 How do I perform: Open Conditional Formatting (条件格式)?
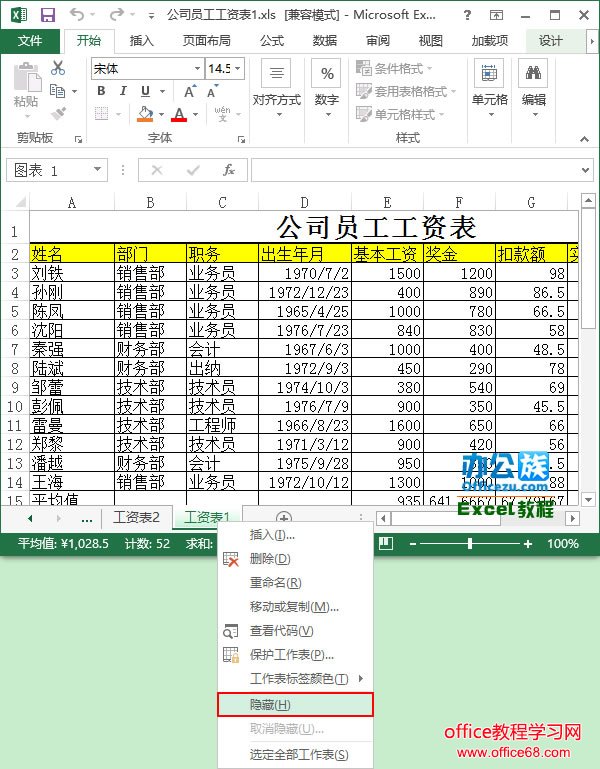click(394, 68)
